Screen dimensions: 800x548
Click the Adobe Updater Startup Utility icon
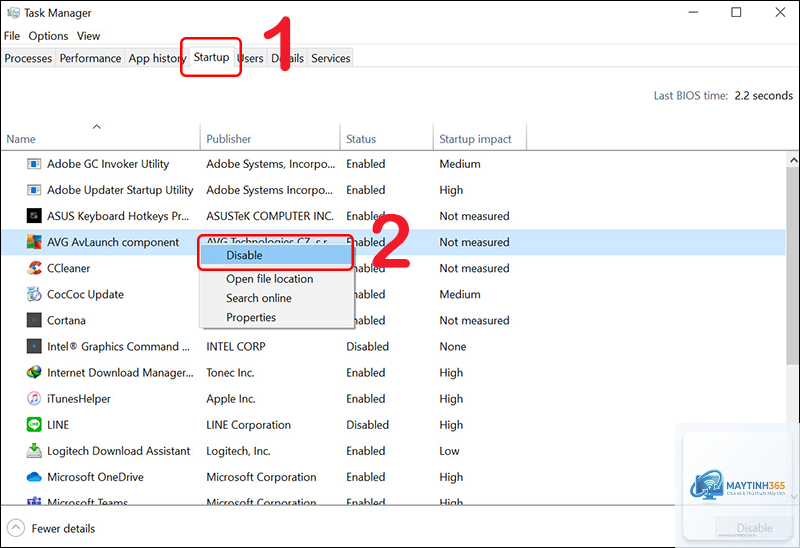click(x=34, y=190)
